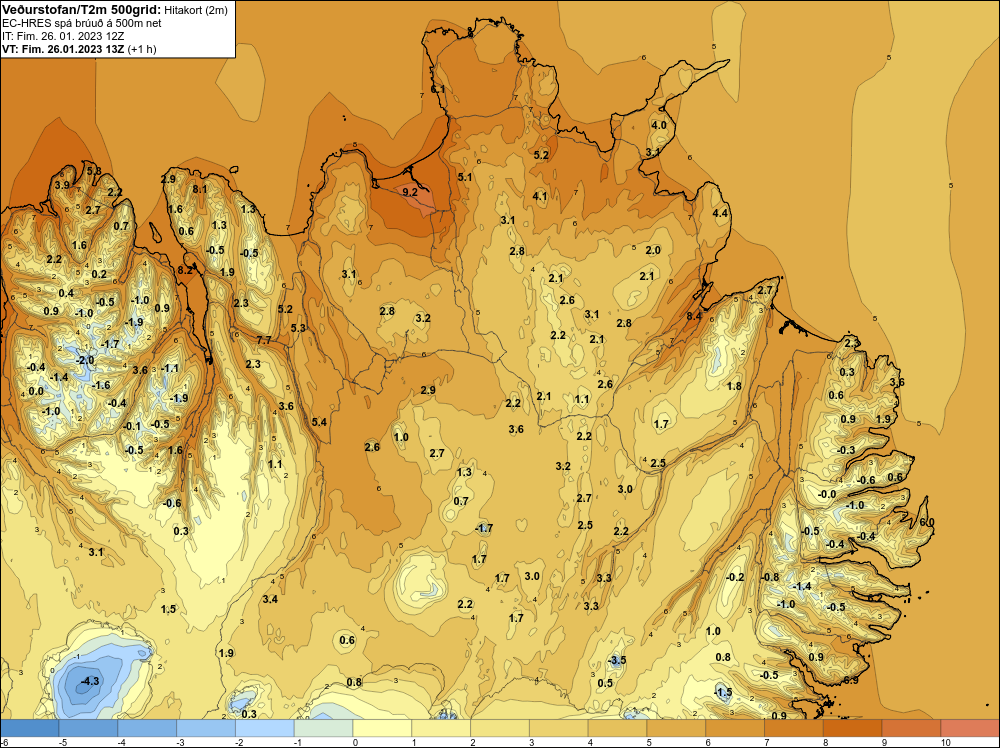This screenshot has width=1000, height=748.
Task: Select the 8.1 temperature value
Action: pos(200,189)
